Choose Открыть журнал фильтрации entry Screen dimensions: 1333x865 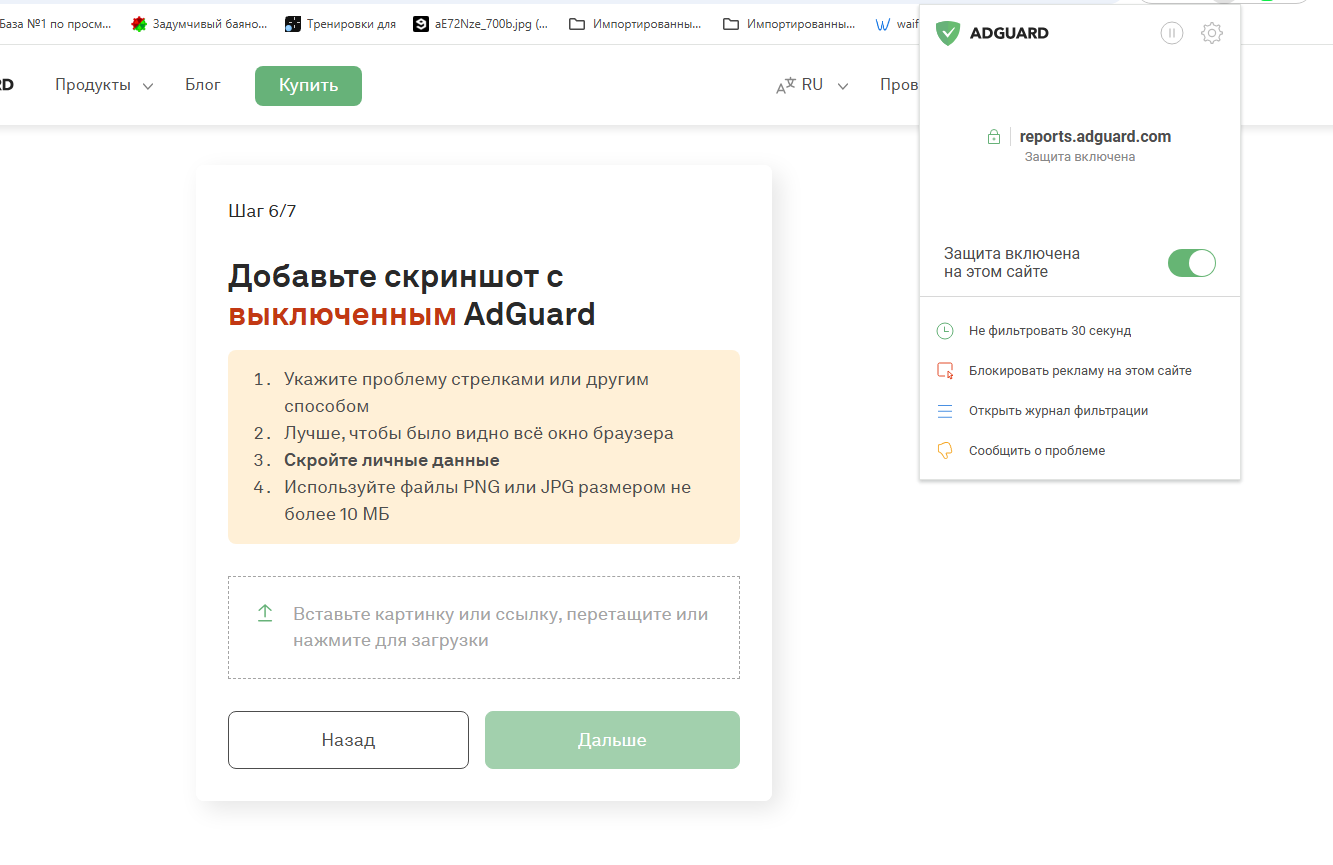[x=1058, y=411]
